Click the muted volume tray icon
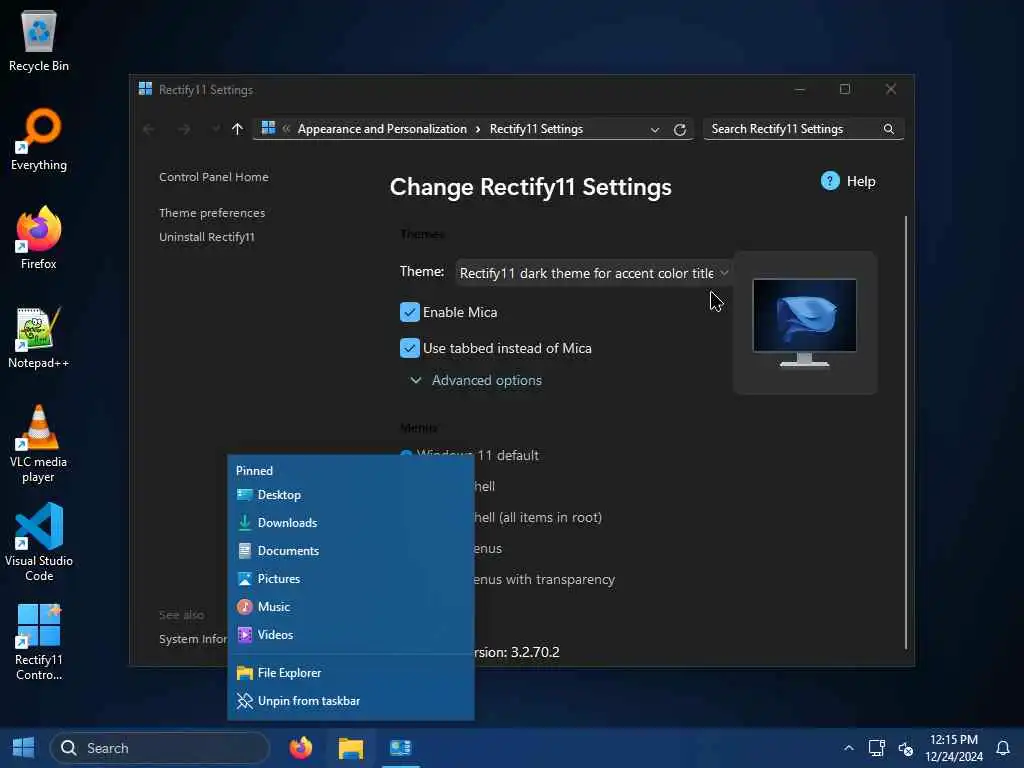 coord(905,748)
